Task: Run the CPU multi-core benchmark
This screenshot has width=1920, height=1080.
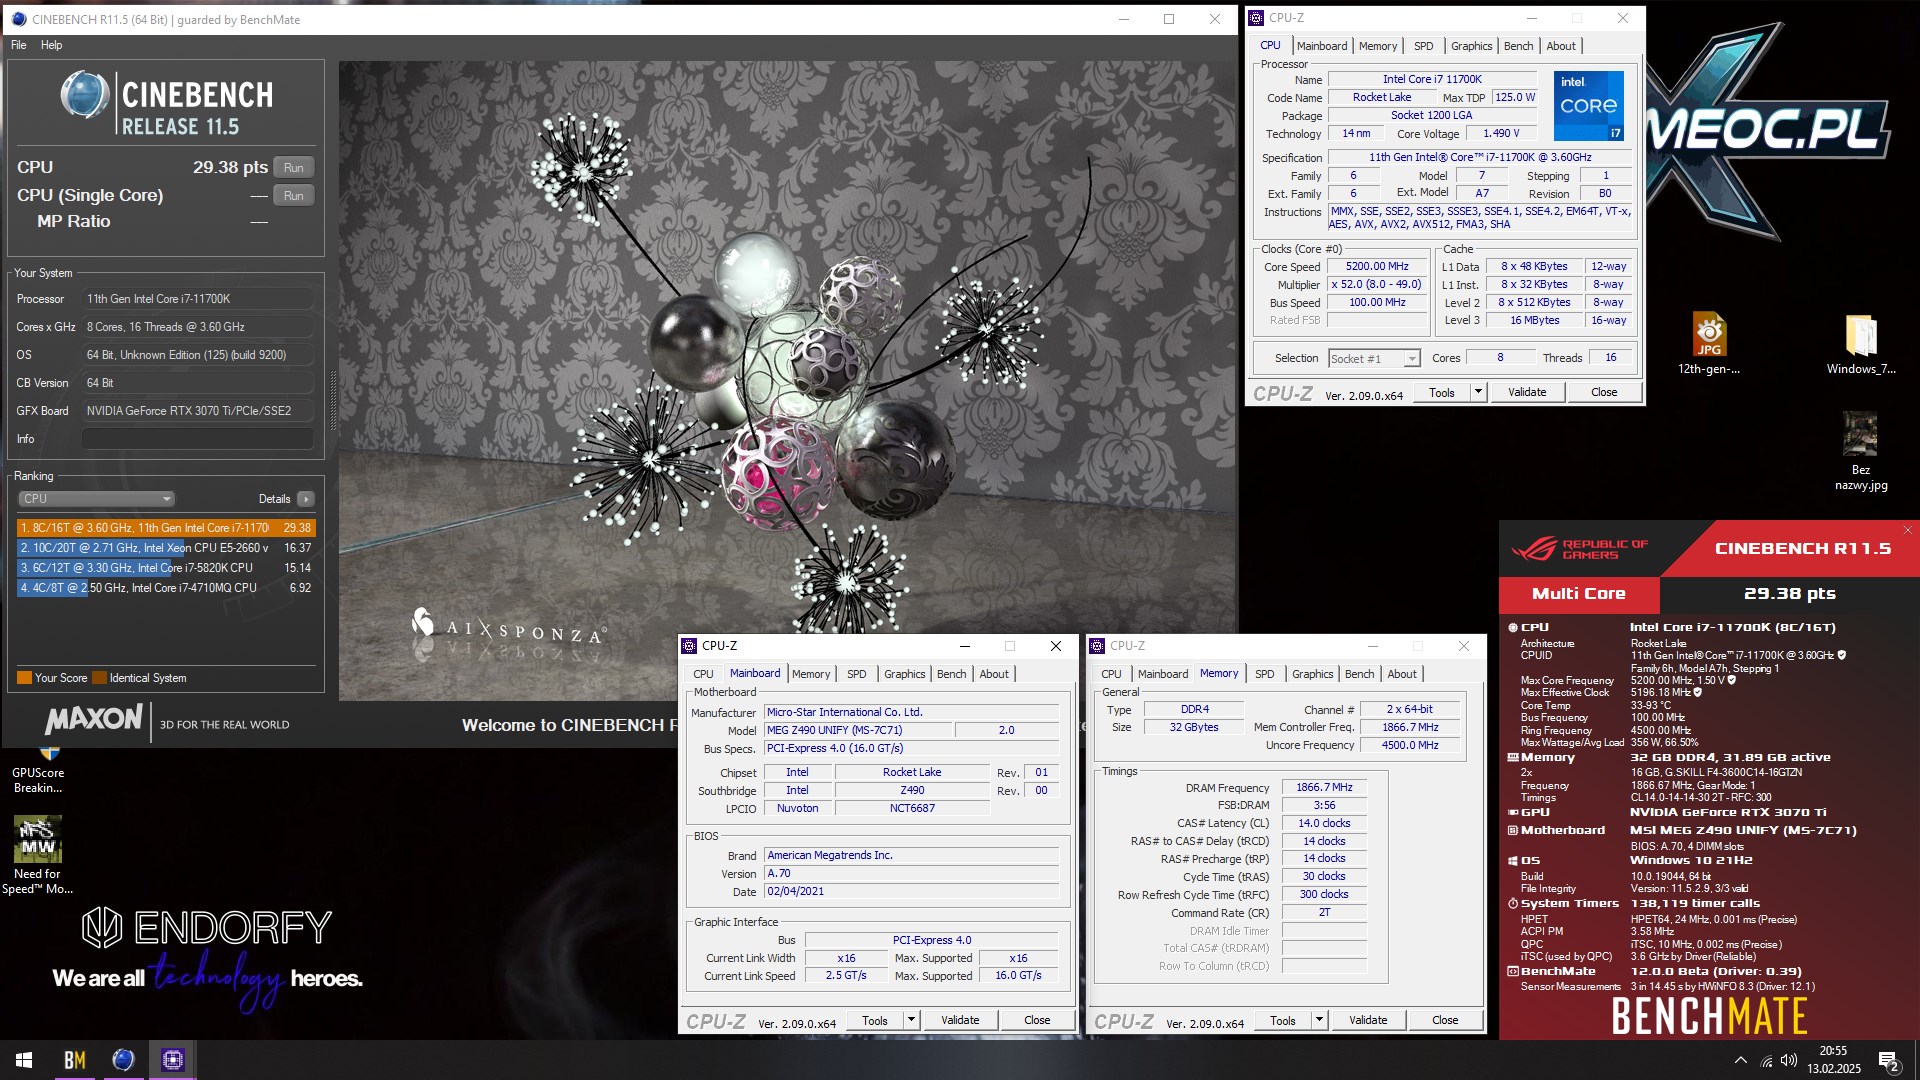Action: tap(293, 168)
